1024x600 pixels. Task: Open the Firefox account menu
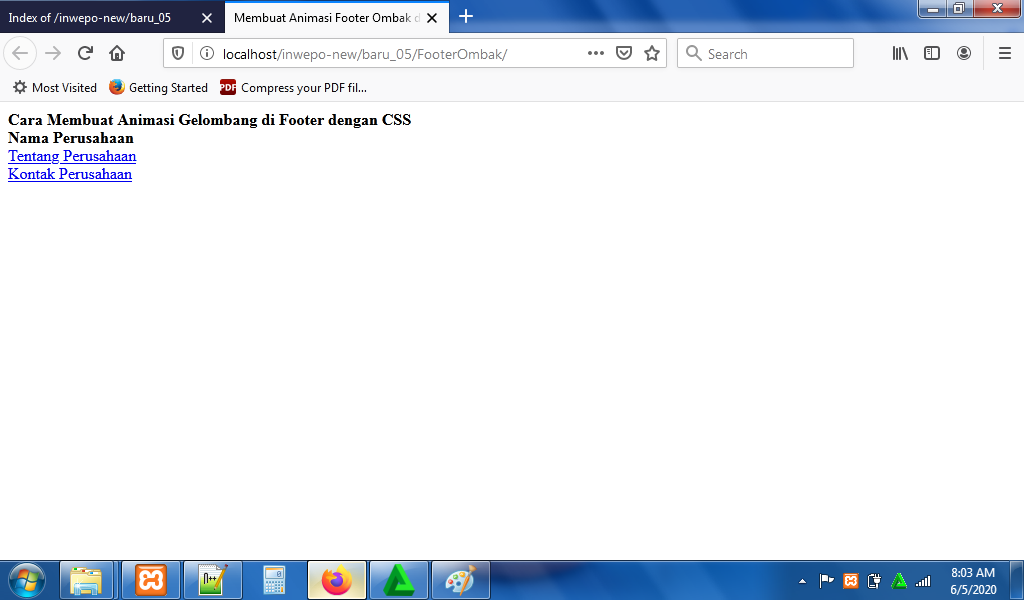pos(964,54)
